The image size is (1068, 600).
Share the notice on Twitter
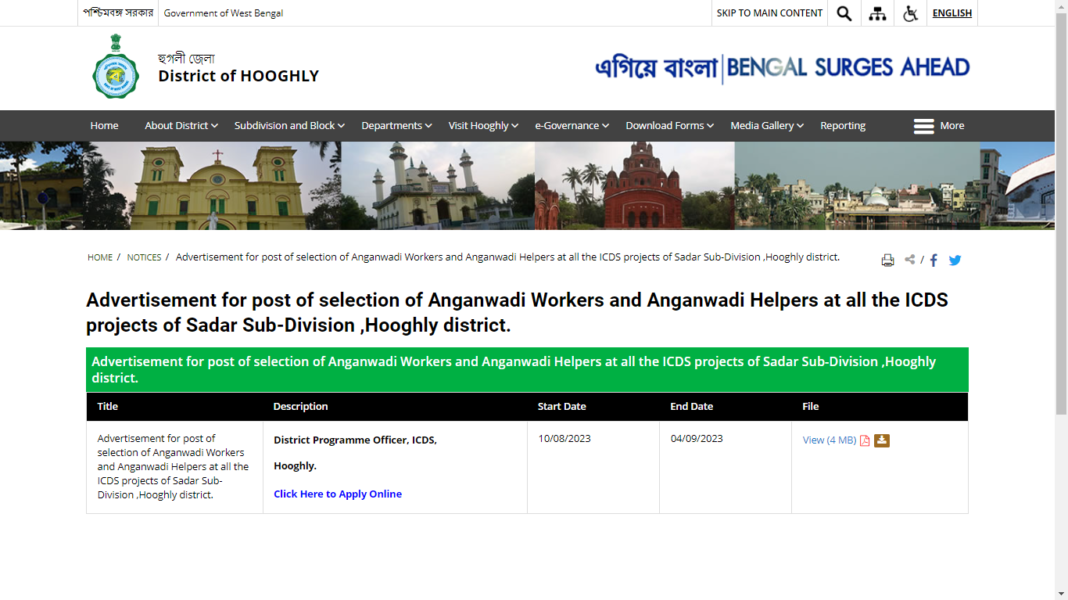[x=955, y=260]
